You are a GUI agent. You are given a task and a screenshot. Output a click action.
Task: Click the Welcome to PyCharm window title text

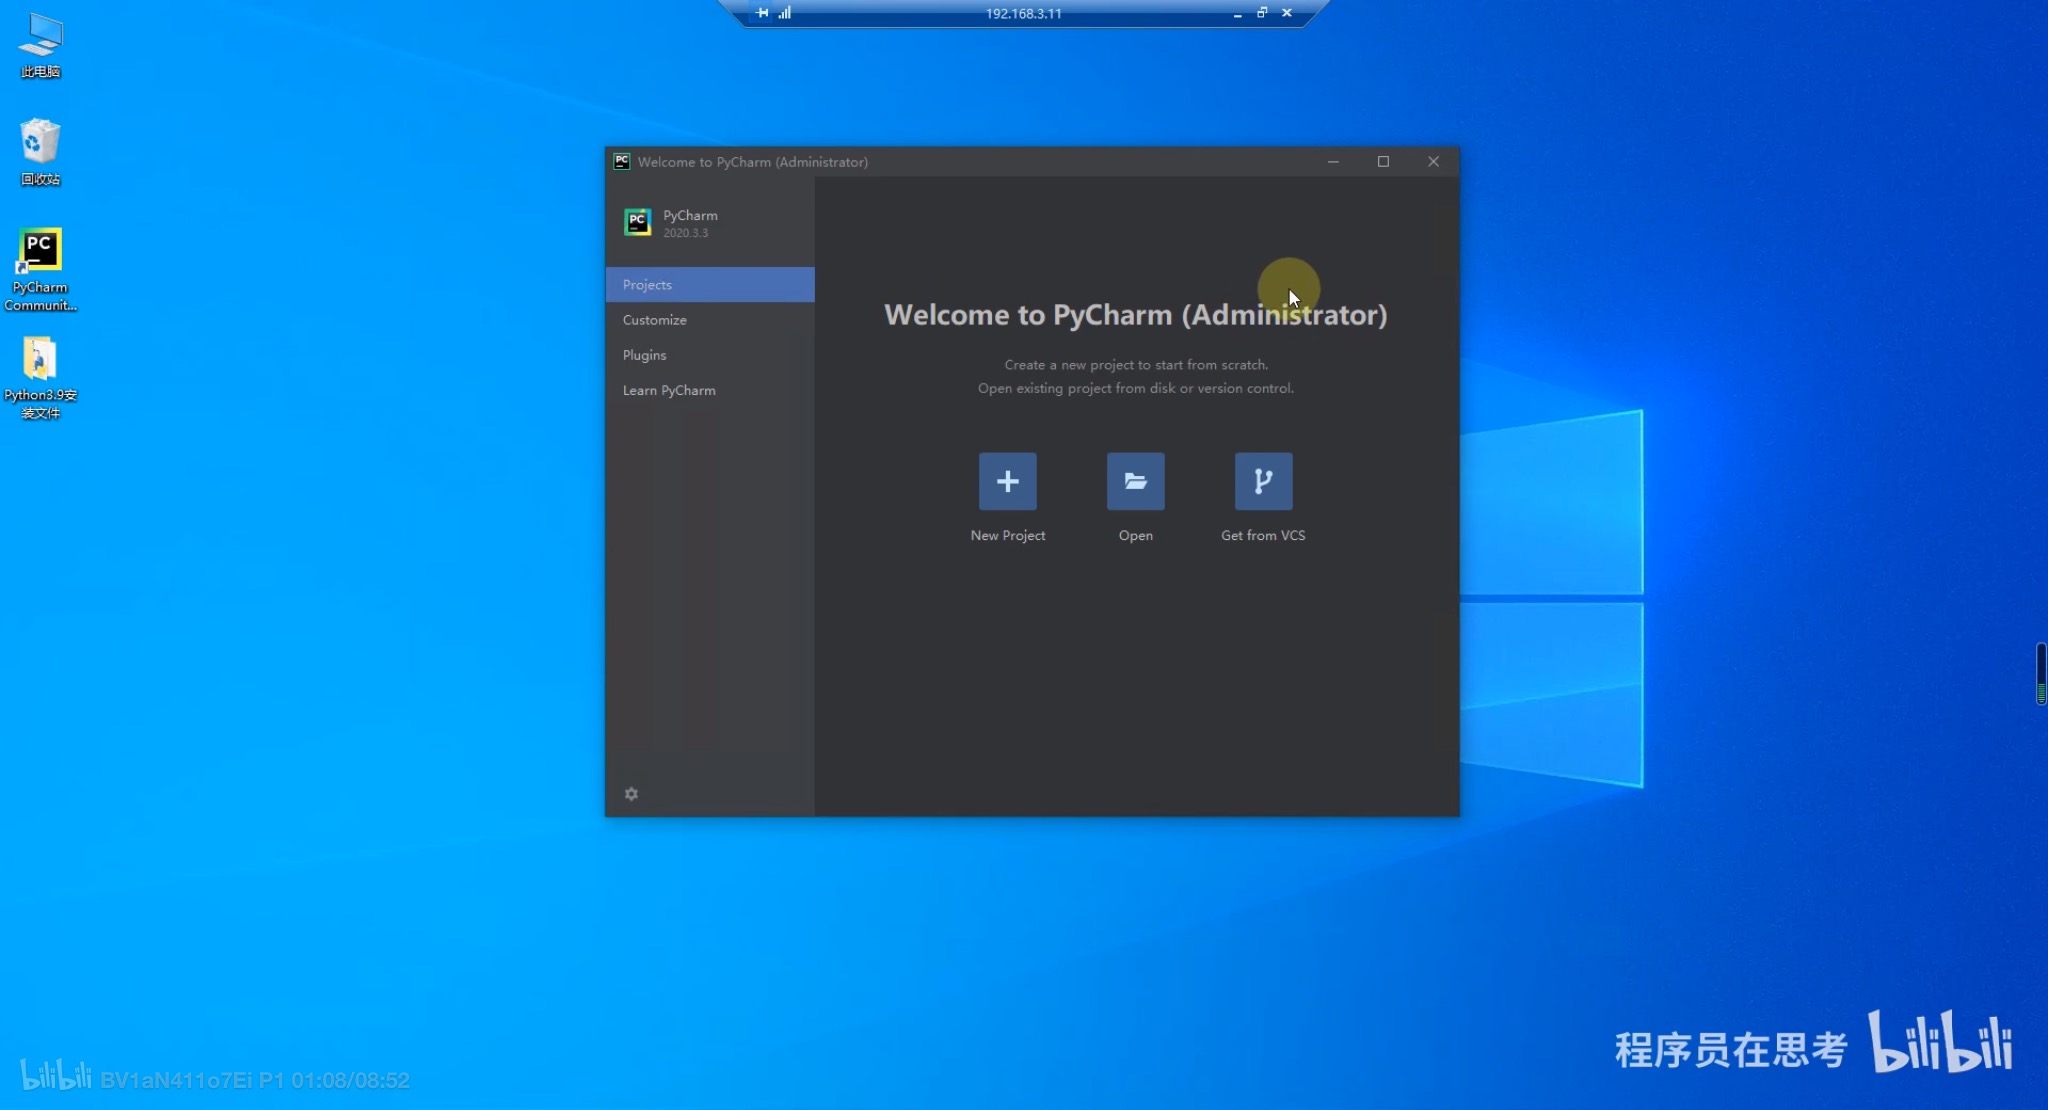[x=752, y=162]
